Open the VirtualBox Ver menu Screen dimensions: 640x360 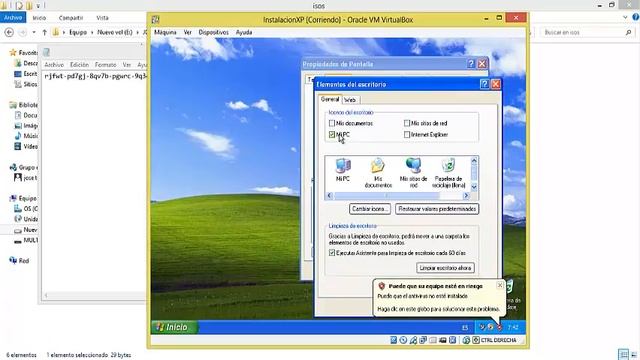pos(187,32)
